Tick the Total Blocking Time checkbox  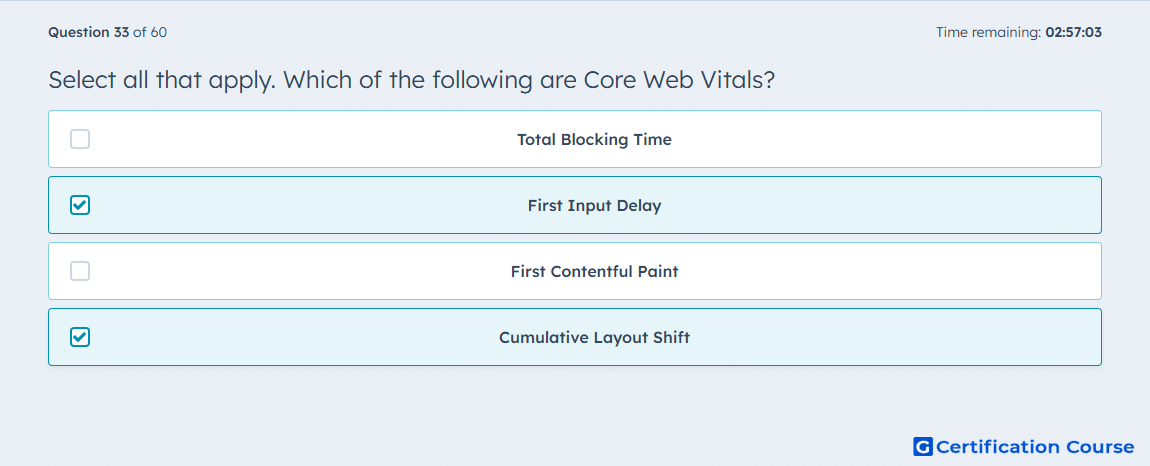pos(80,139)
